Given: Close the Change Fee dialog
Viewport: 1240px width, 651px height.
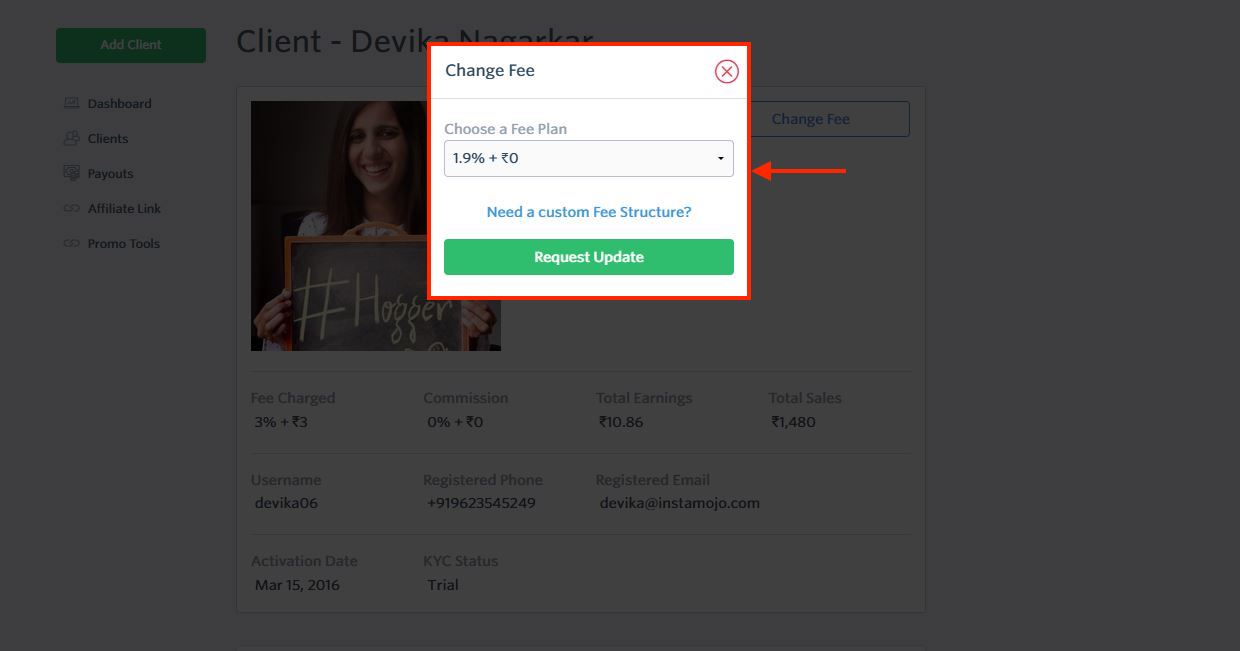Looking at the screenshot, I should coord(727,71).
